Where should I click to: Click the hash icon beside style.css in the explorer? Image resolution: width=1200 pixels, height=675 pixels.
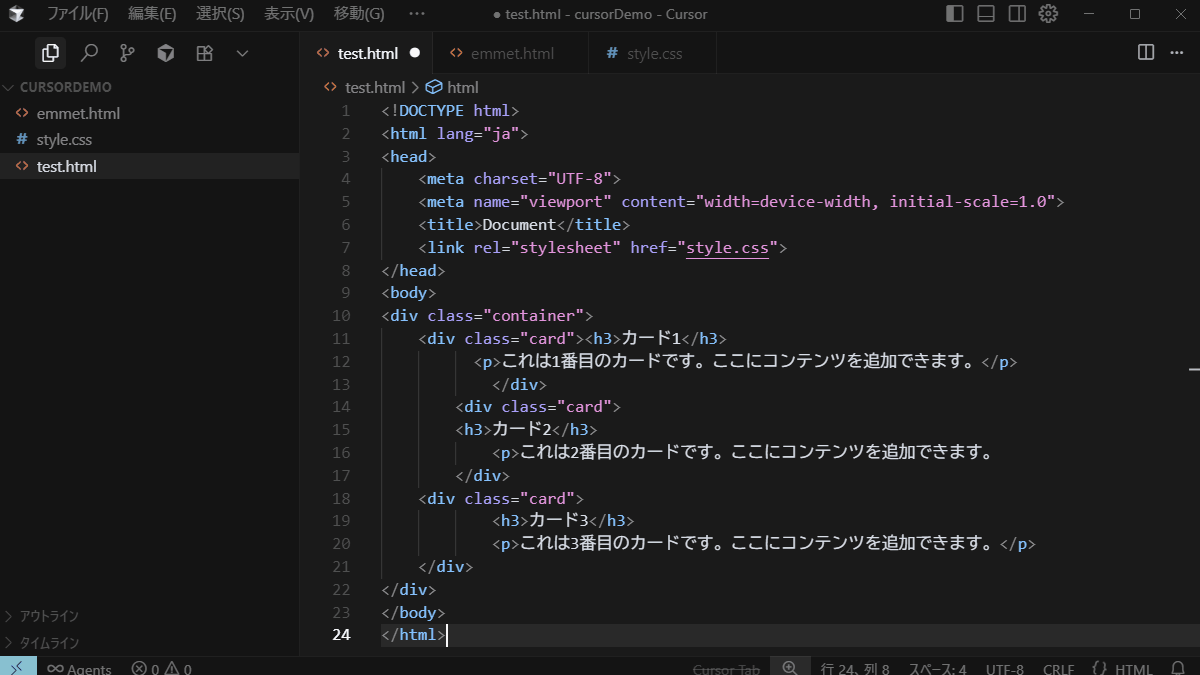[x=22, y=140]
